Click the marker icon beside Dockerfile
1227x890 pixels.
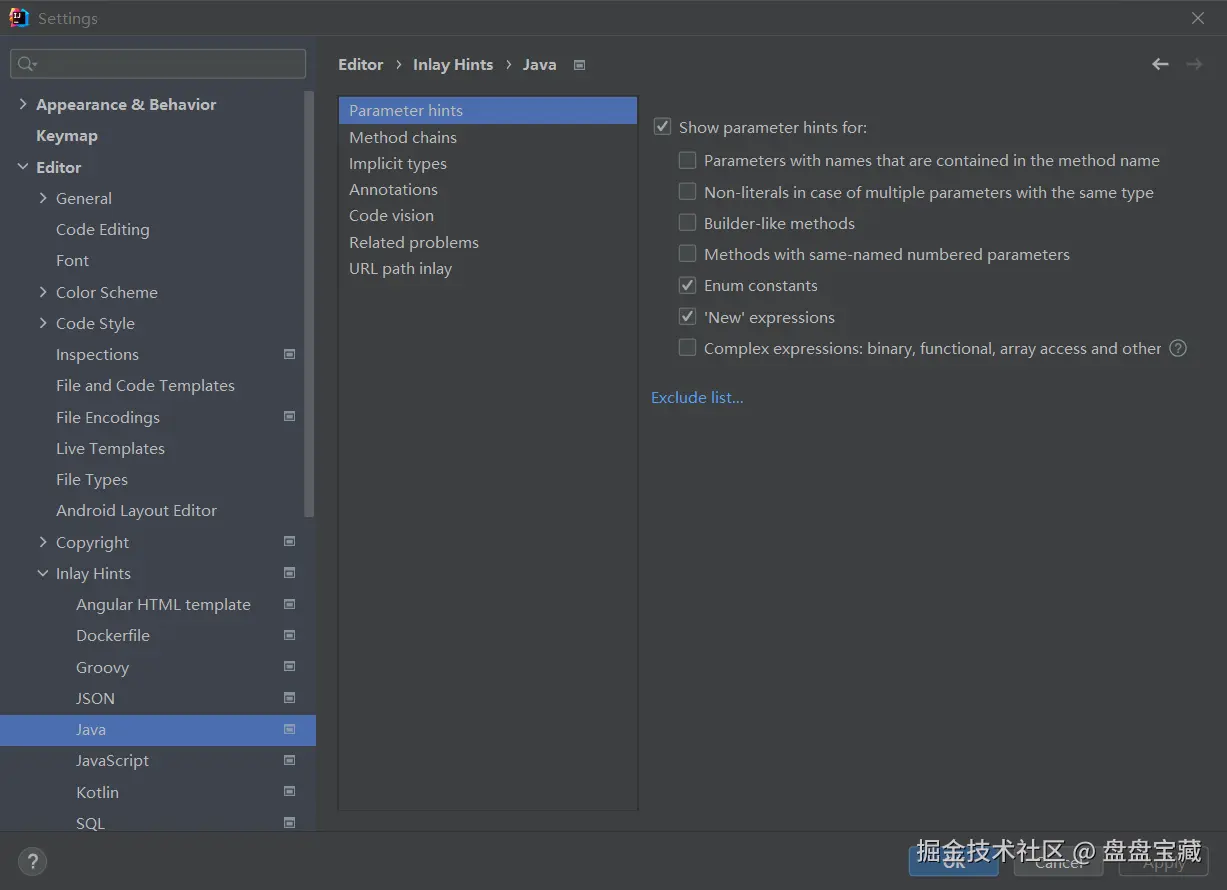pyautogui.click(x=290, y=635)
